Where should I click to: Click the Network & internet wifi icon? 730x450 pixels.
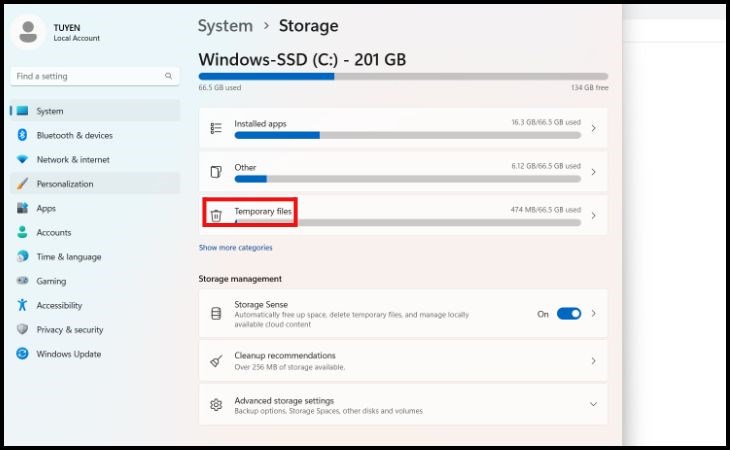pyautogui.click(x=22, y=160)
